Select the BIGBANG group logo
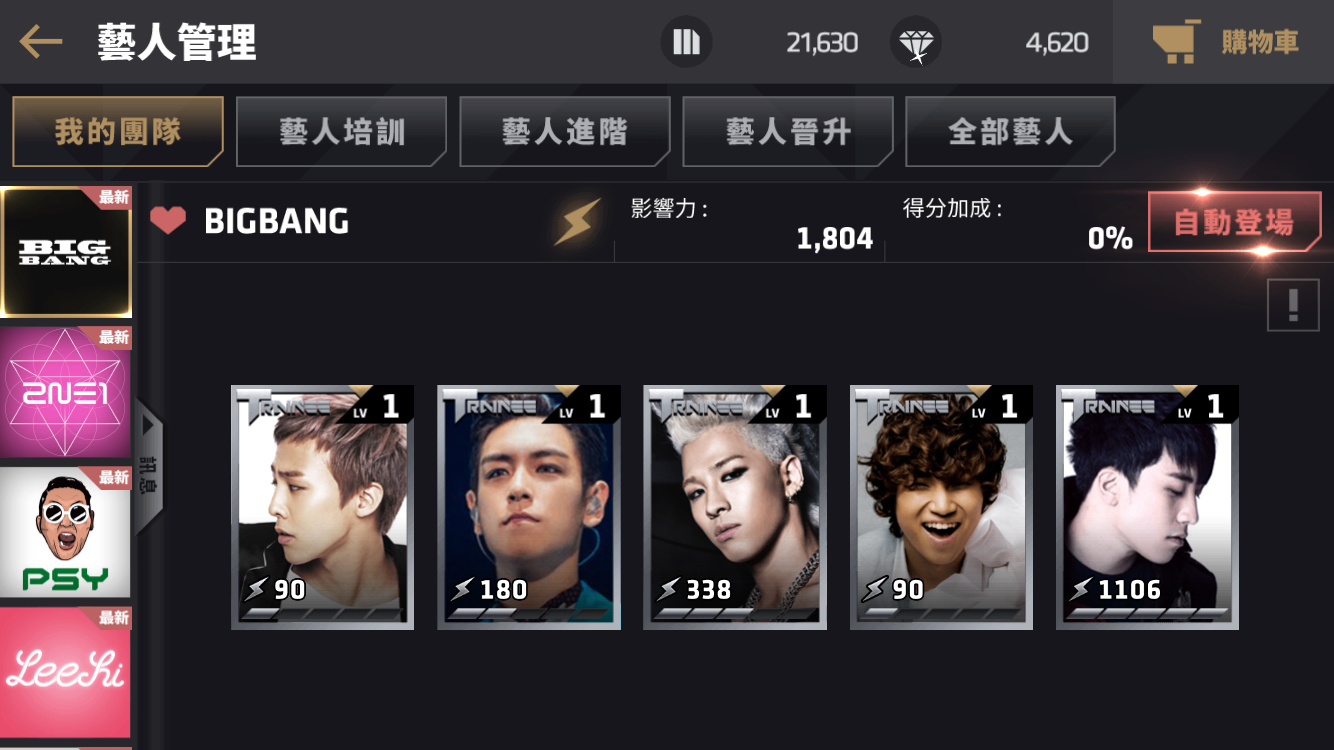 [x=66, y=252]
